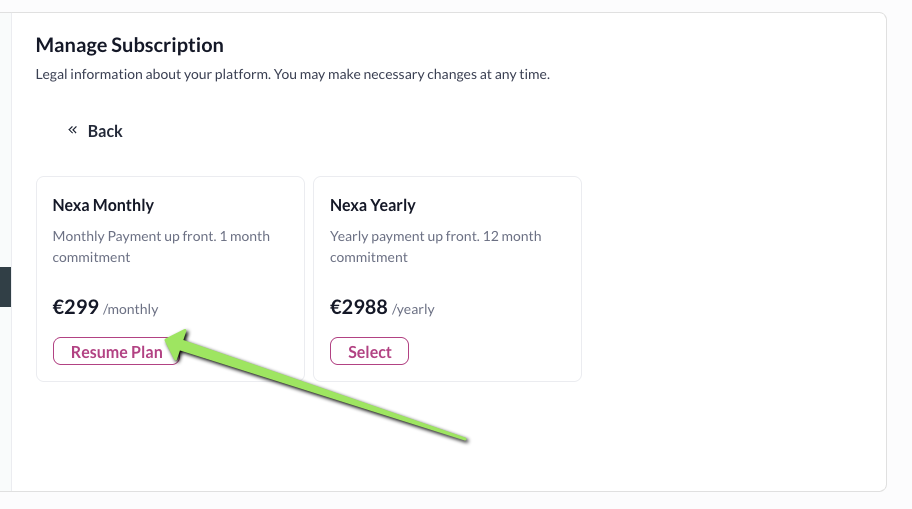Click the €299 price text
Image resolution: width=912 pixels, height=509 pixels.
click(75, 307)
